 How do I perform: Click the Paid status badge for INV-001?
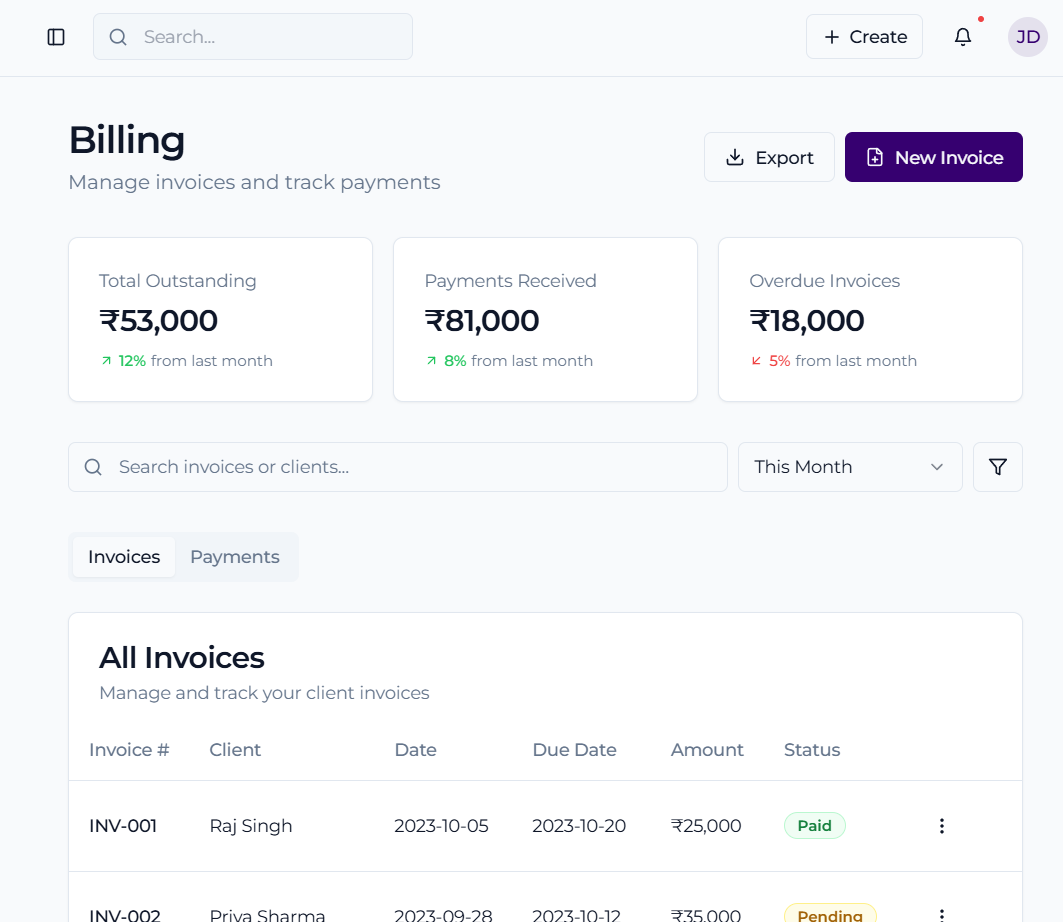click(x=814, y=826)
